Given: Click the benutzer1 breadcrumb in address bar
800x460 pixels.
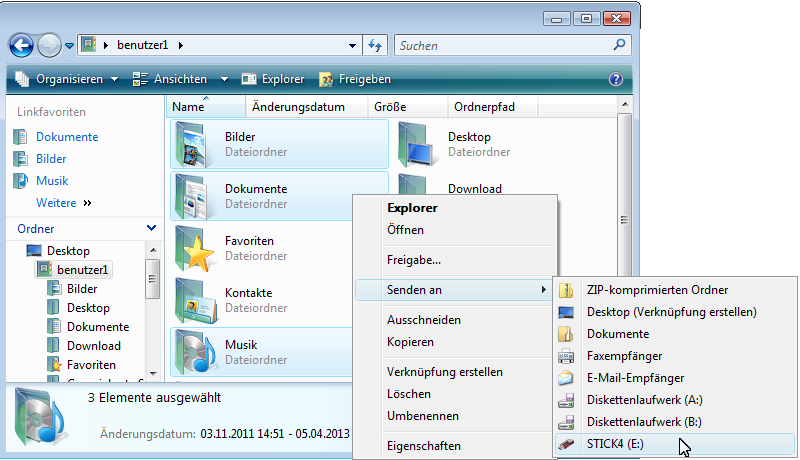Looking at the screenshot, I should (x=142, y=45).
